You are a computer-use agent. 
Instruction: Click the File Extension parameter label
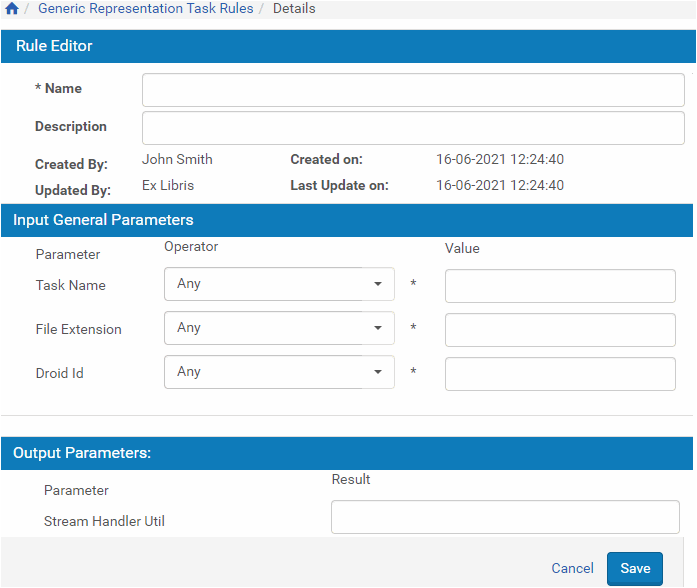pos(78,329)
